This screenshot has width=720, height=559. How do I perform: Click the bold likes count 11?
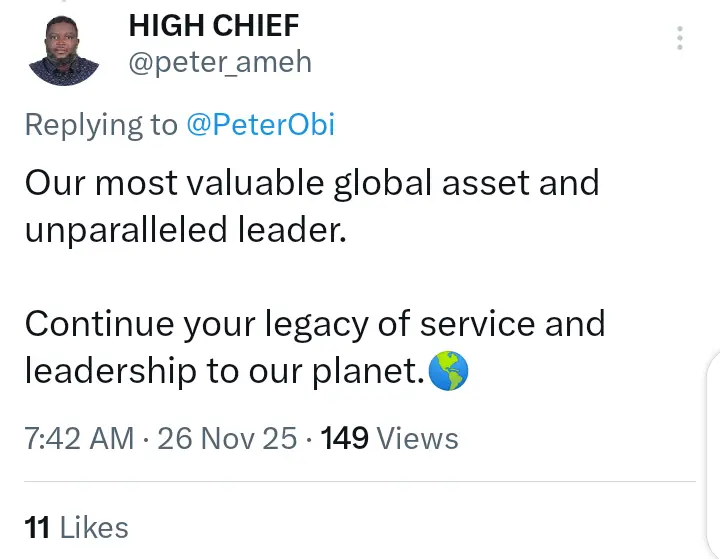(x=37, y=527)
